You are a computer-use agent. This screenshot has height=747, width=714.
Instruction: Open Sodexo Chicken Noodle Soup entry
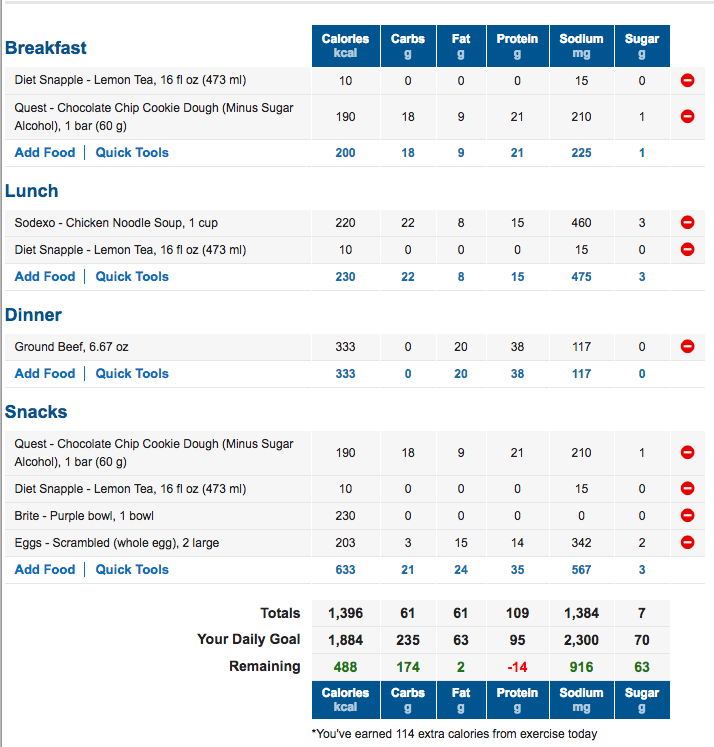(x=116, y=223)
